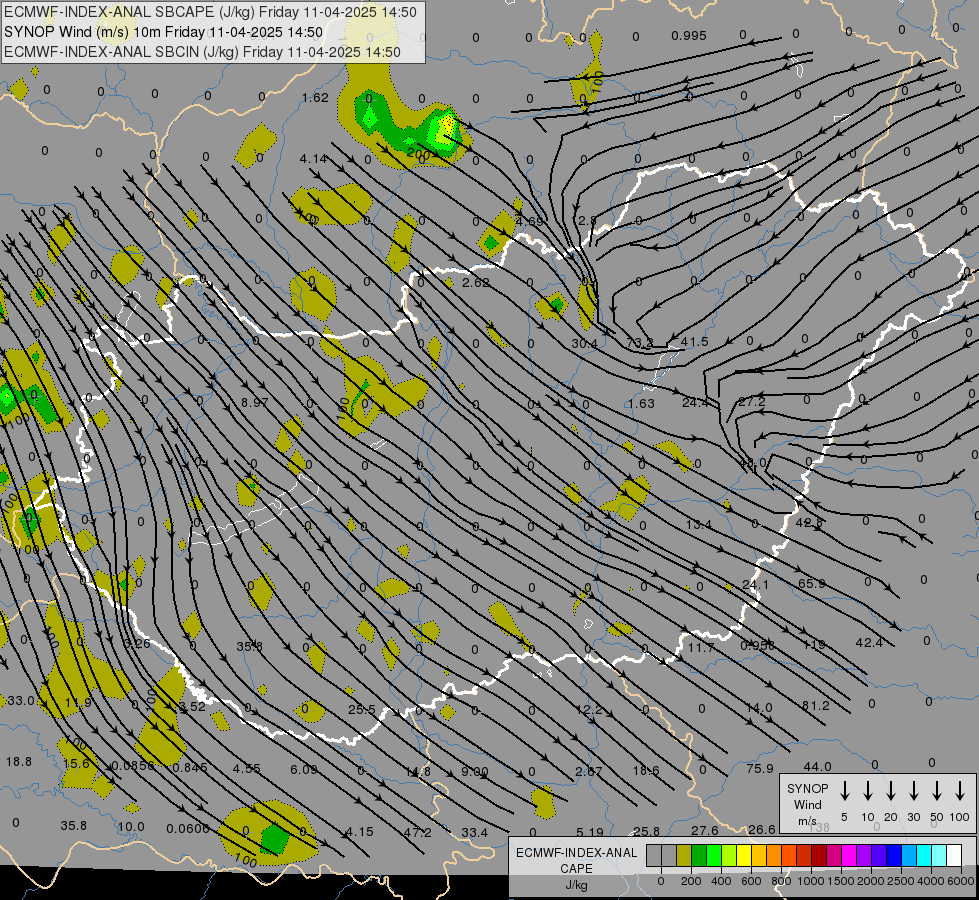Click the 47.2 value on the map

pyautogui.click(x=418, y=833)
